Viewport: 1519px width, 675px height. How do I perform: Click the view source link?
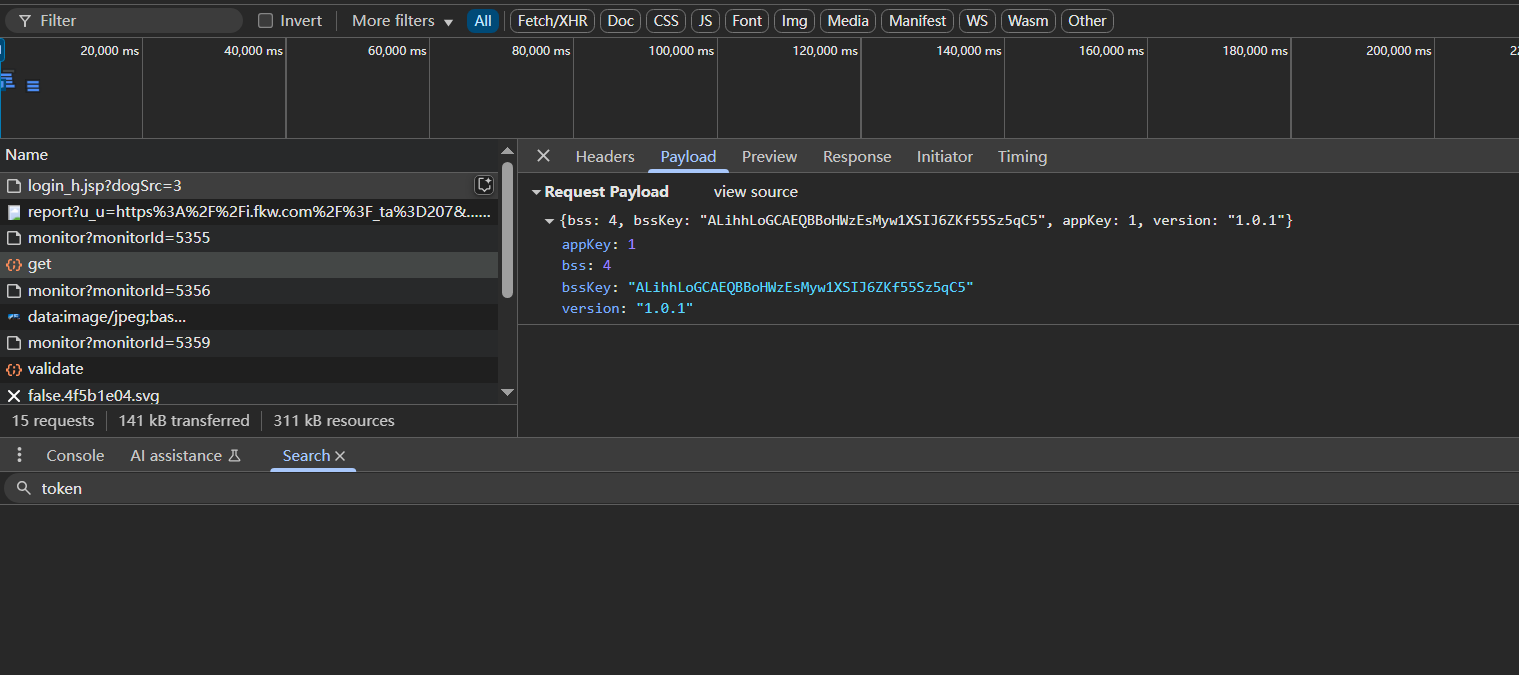(x=755, y=192)
